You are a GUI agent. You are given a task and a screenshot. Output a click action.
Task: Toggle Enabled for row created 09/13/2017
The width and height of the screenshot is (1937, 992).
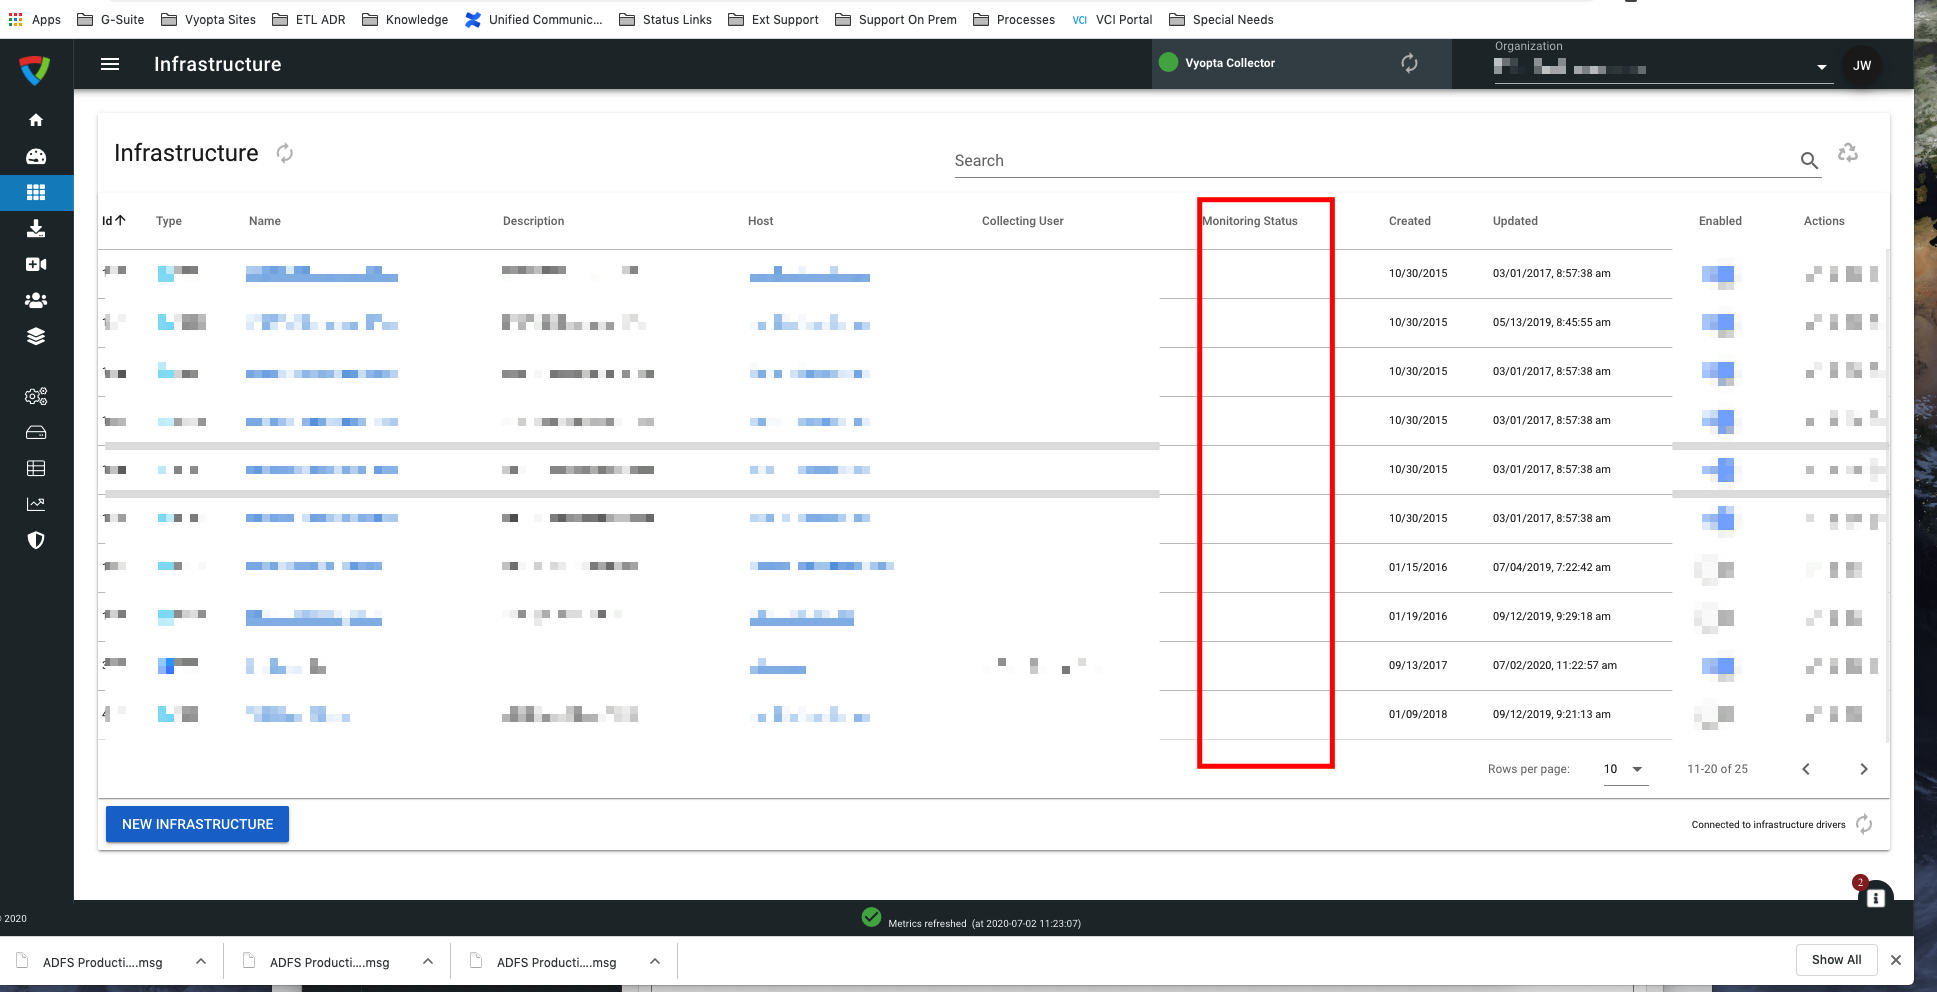[x=1718, y=666]
